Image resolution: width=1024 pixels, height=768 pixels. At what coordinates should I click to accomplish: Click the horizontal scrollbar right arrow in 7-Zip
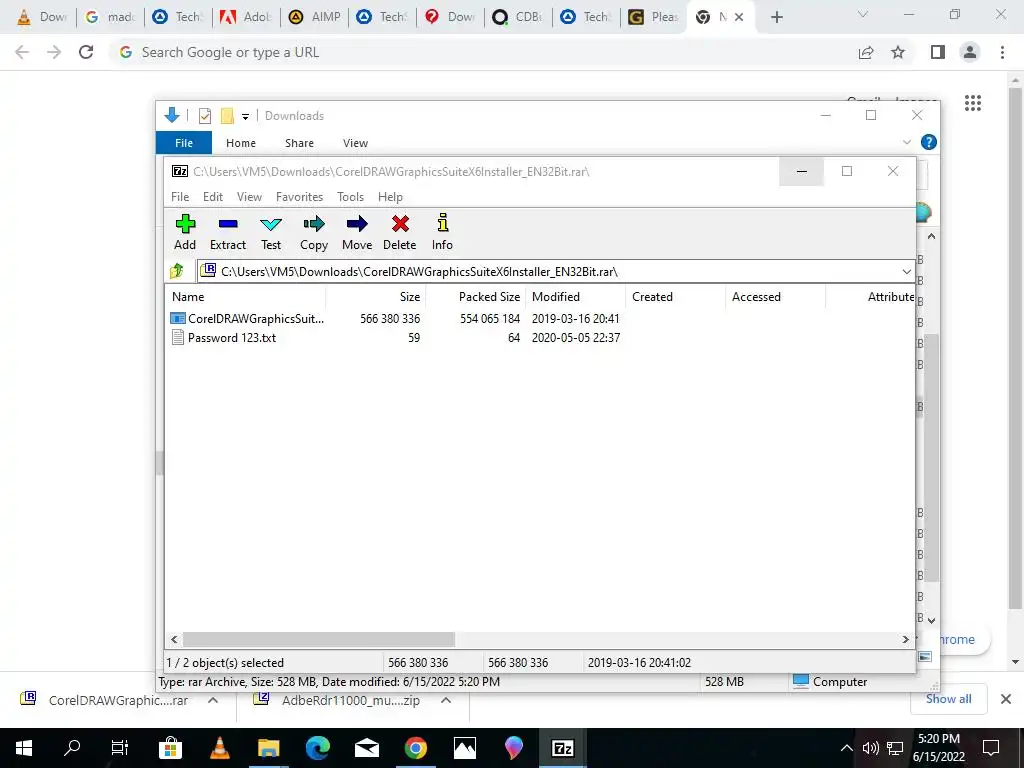coord(906,639)
